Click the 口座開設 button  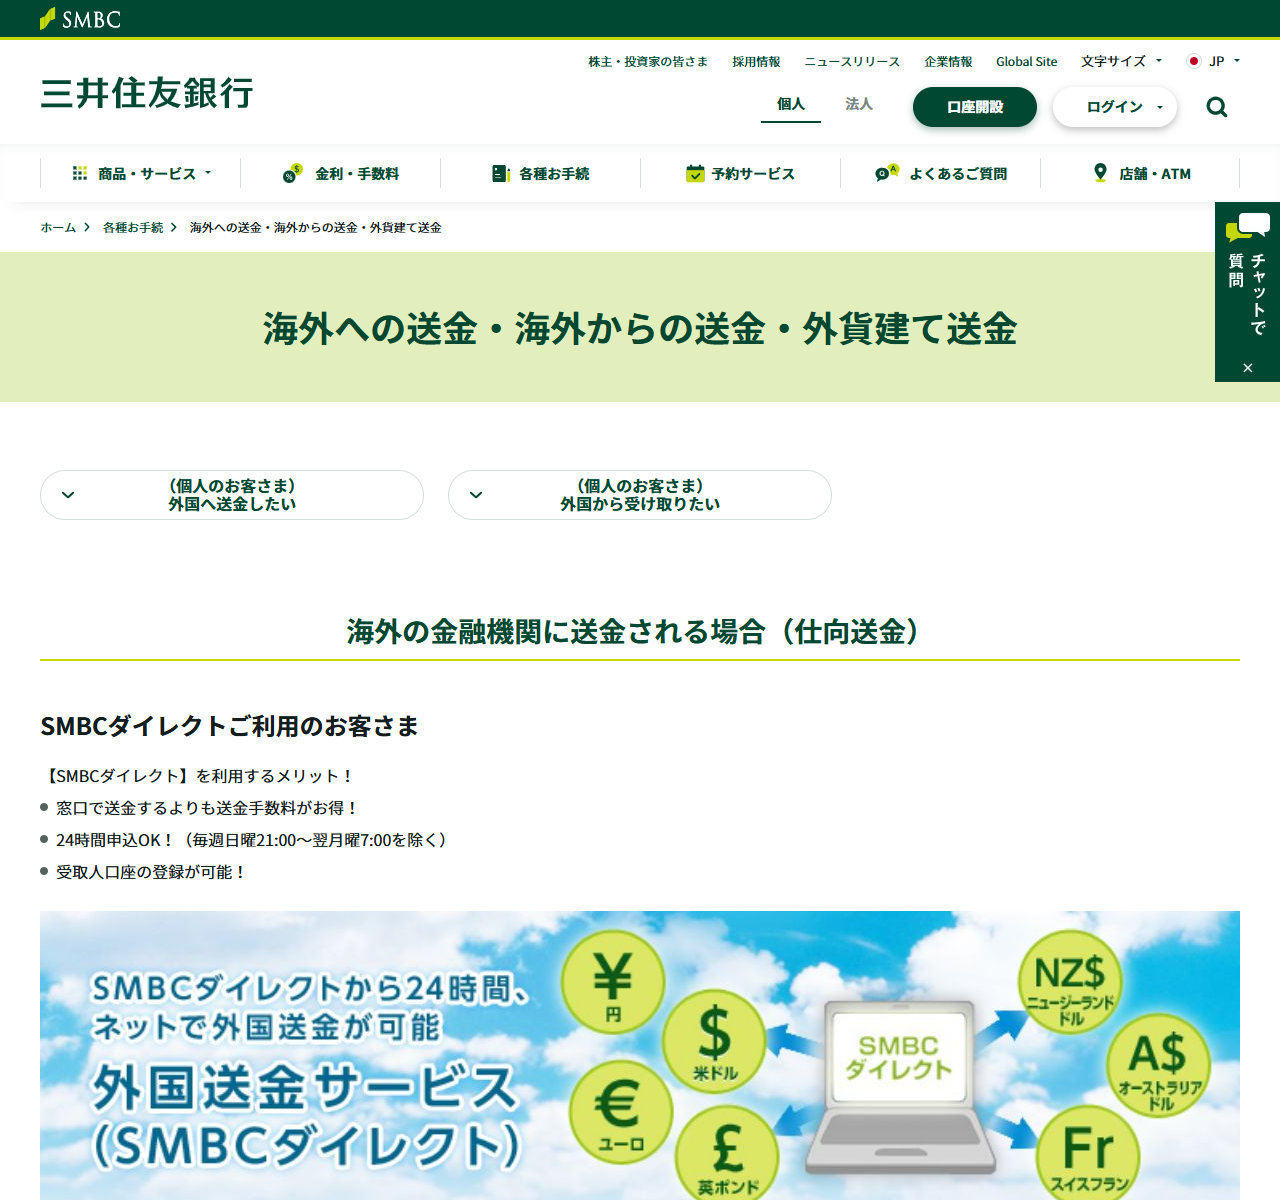tap(975, 107)
